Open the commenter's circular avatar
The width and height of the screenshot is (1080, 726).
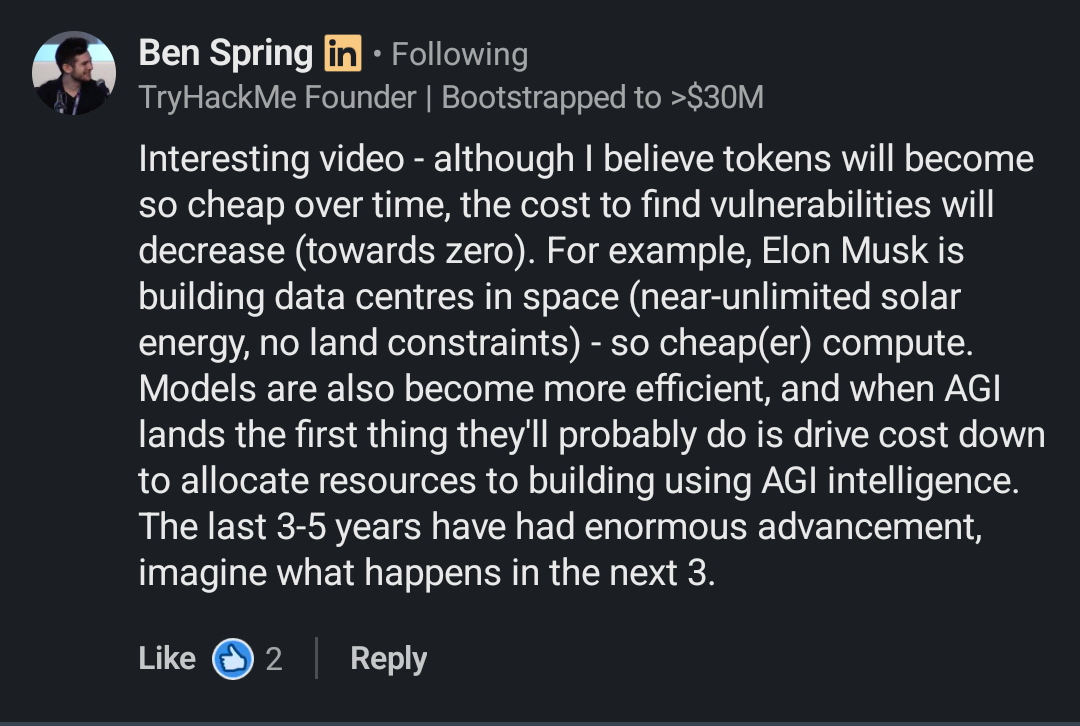point(73,72)
